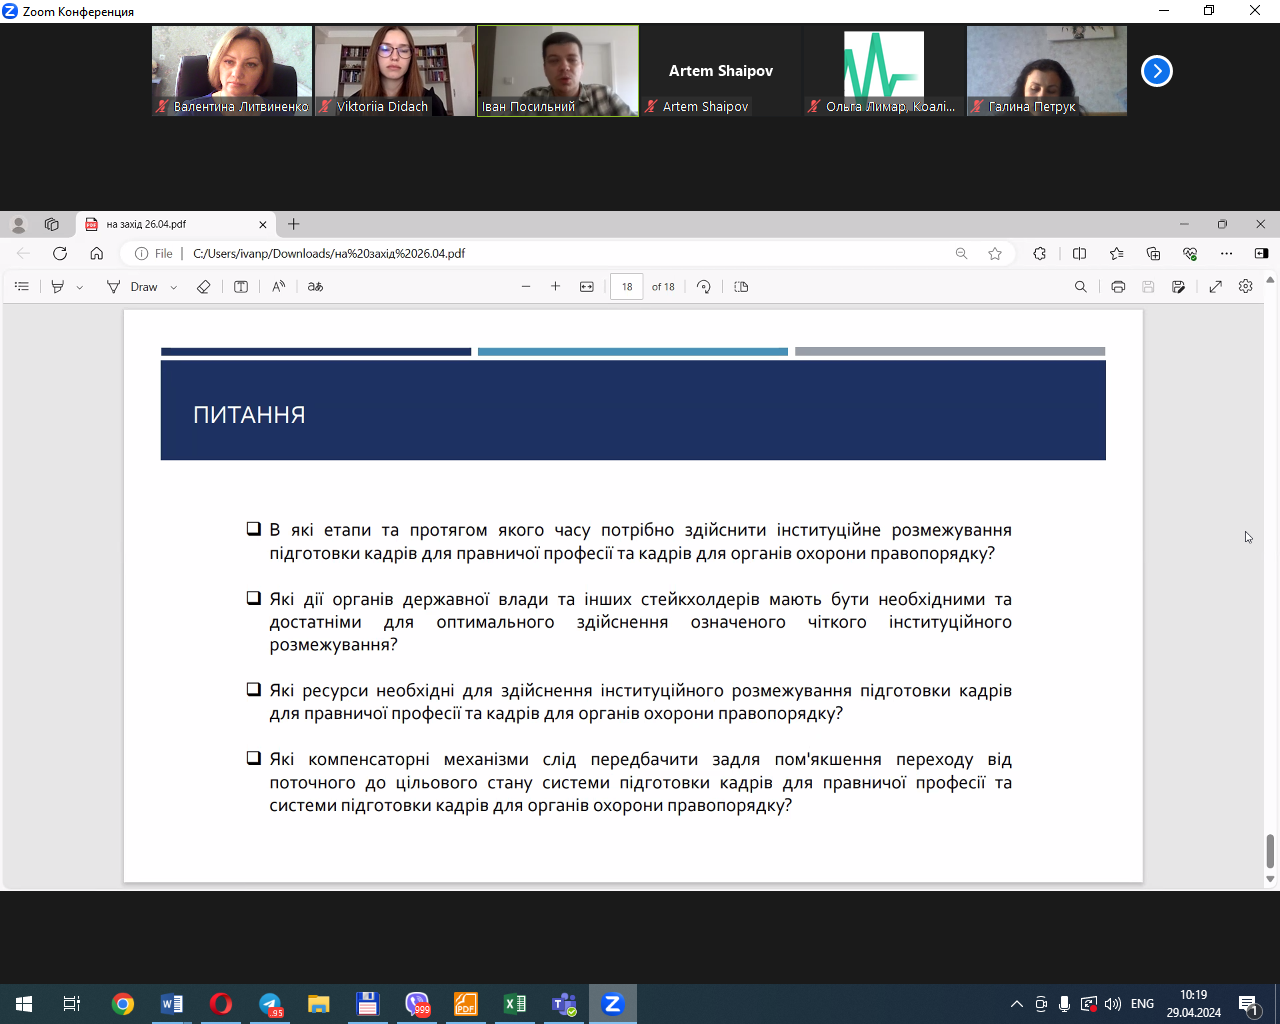
Task: Open the PDF search (Find) tool
Action: pyautogui.click(x=1080, y=287)
